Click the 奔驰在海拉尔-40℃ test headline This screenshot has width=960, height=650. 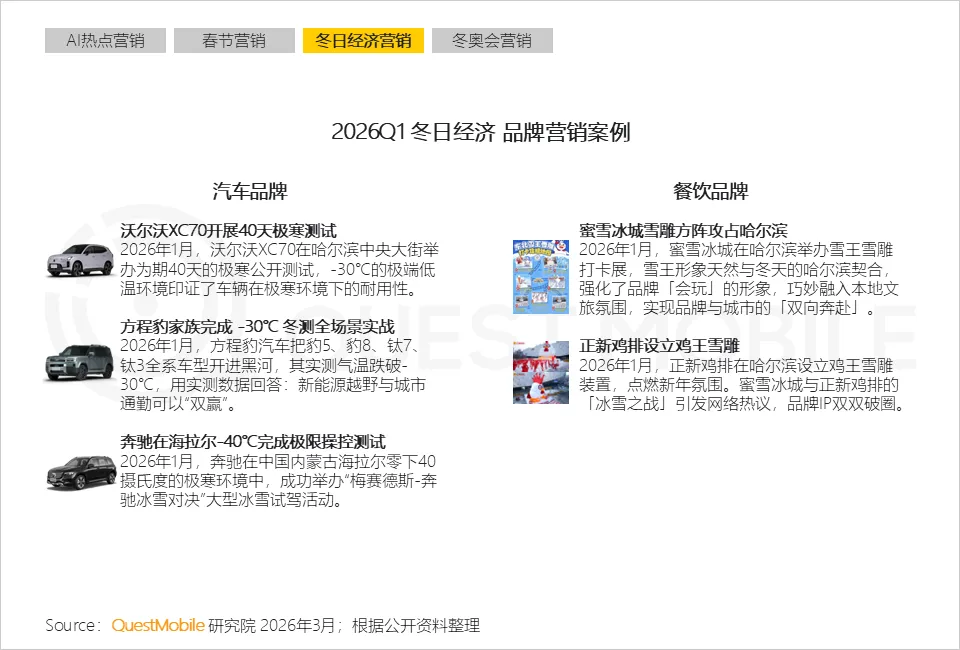coord(252,441)
